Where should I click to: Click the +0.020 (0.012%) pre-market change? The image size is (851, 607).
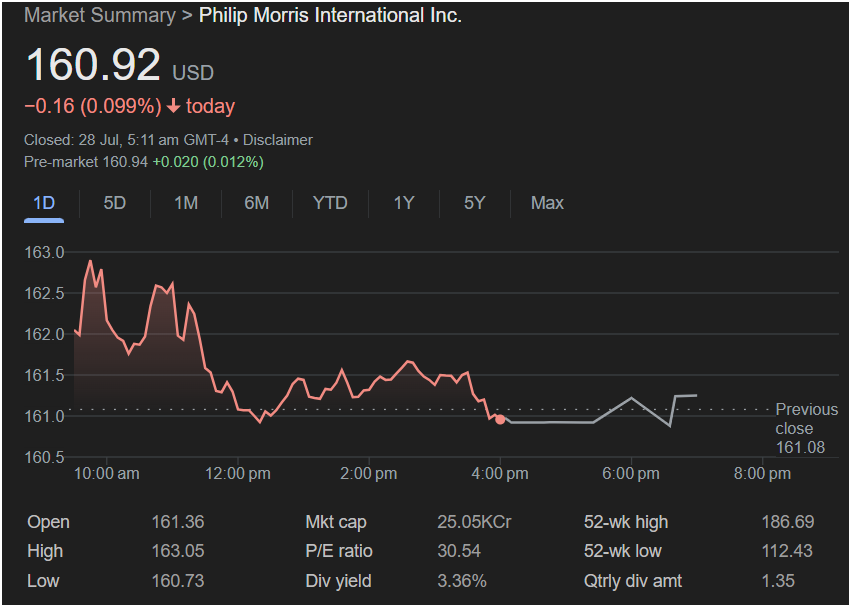[x=208, y=162]
